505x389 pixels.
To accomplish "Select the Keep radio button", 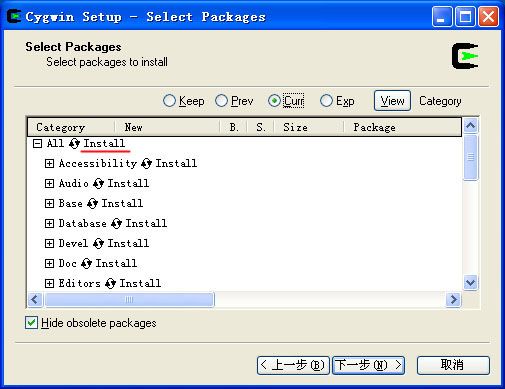I will (169, 101).
